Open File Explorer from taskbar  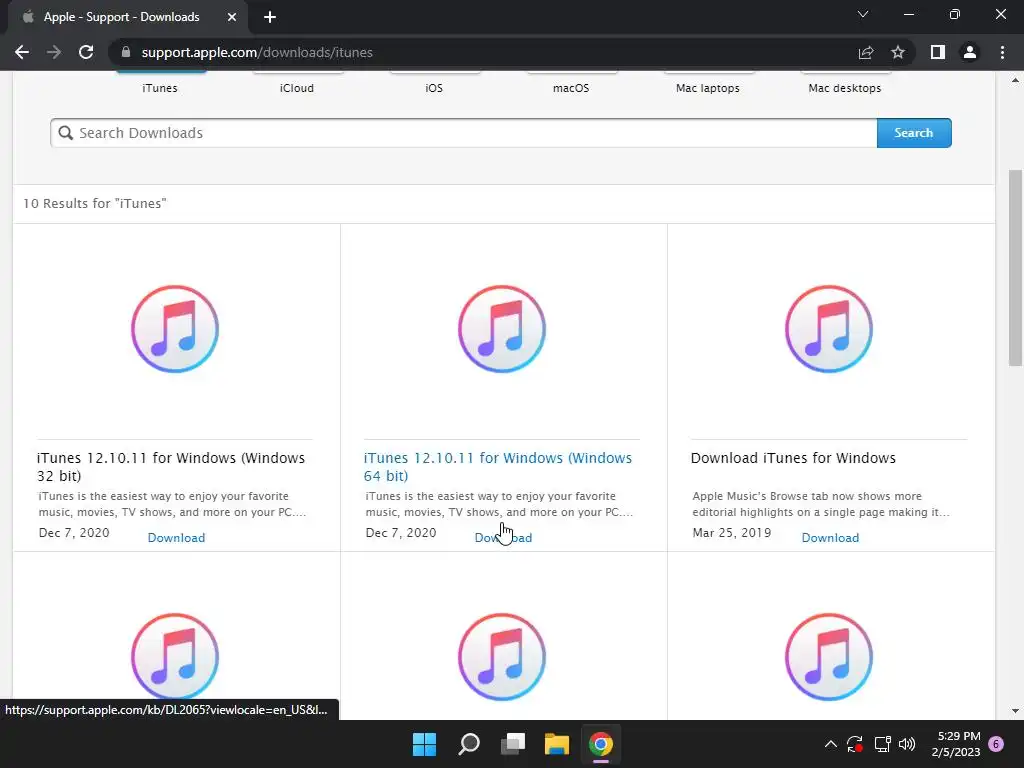(x=557, y=744)
